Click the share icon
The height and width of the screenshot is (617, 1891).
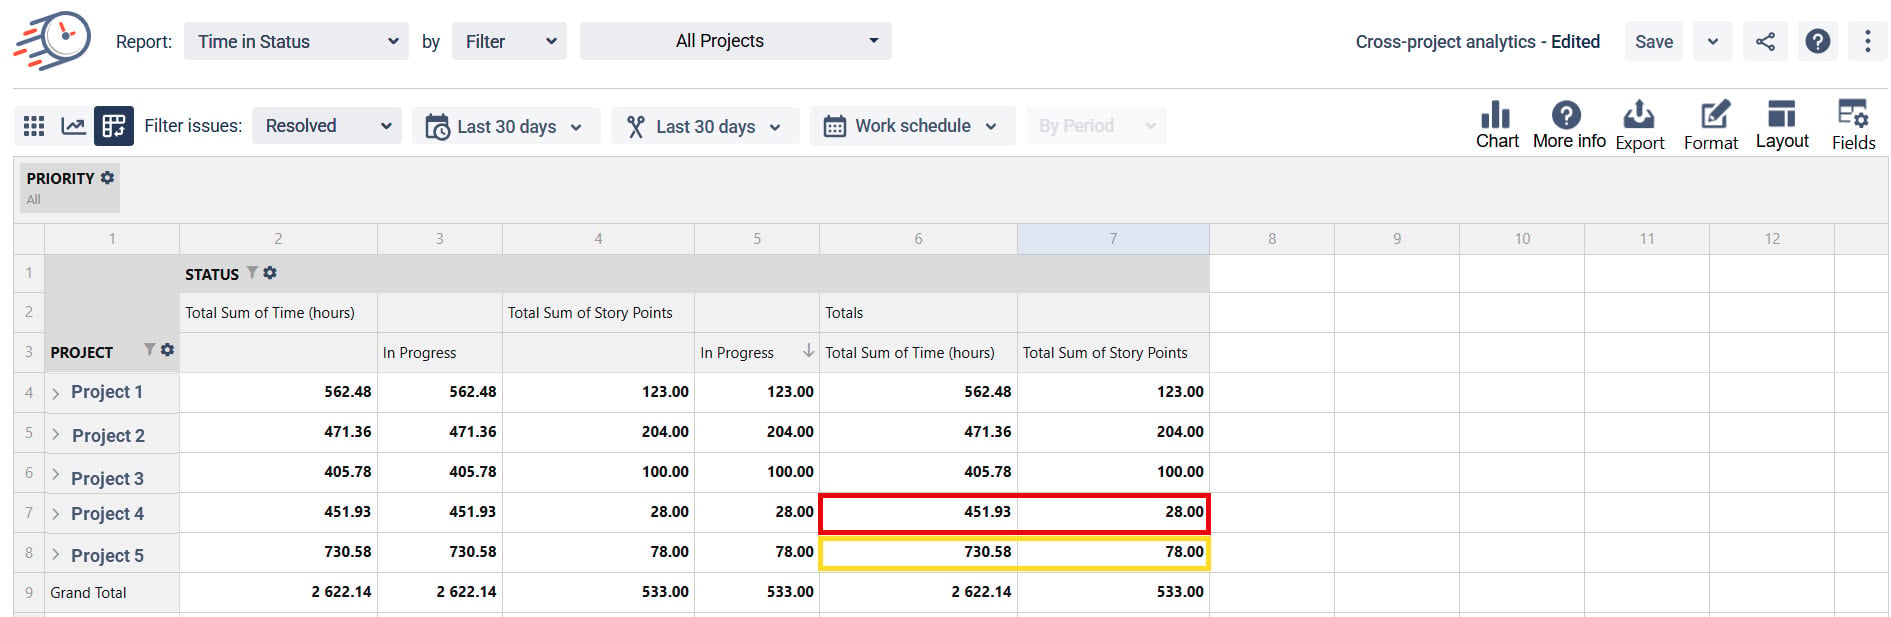point(1766,41)
